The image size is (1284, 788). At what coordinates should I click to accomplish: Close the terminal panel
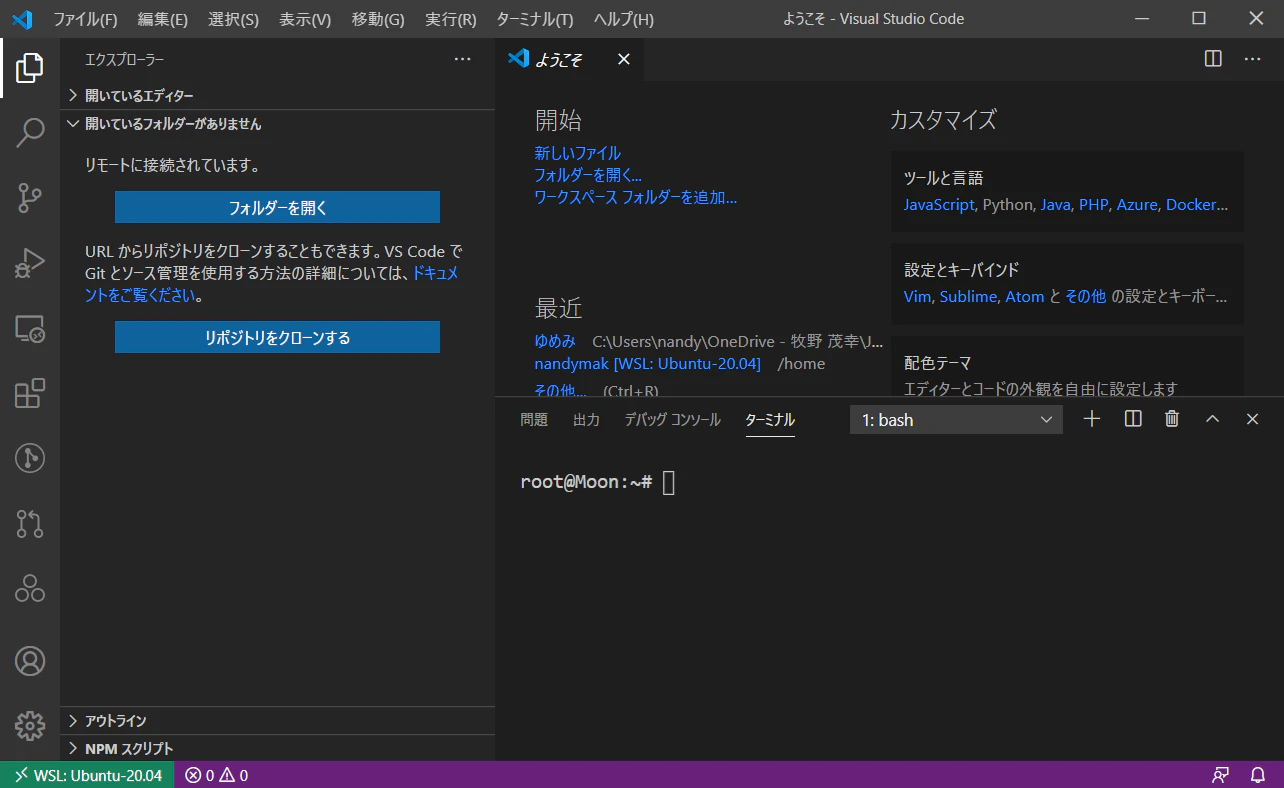pyautogui.click(x=1252, y=419)
